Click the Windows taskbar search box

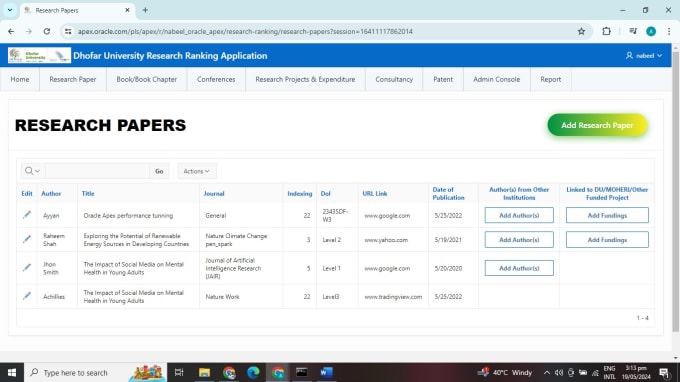coord(95,372)
